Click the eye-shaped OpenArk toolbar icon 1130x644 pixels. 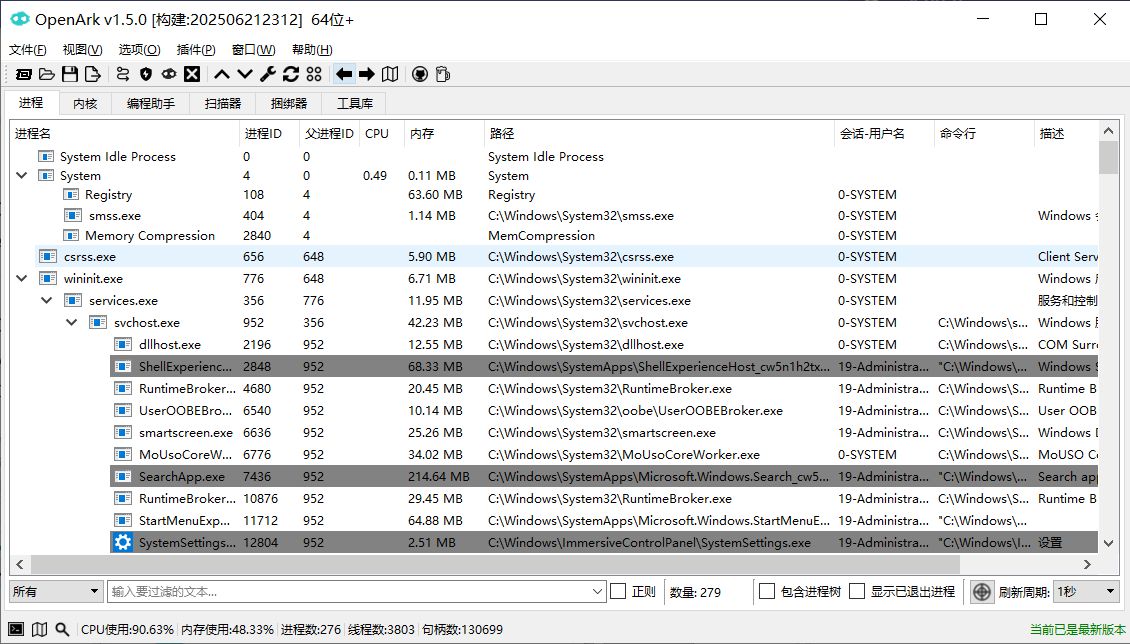point(169,74)
